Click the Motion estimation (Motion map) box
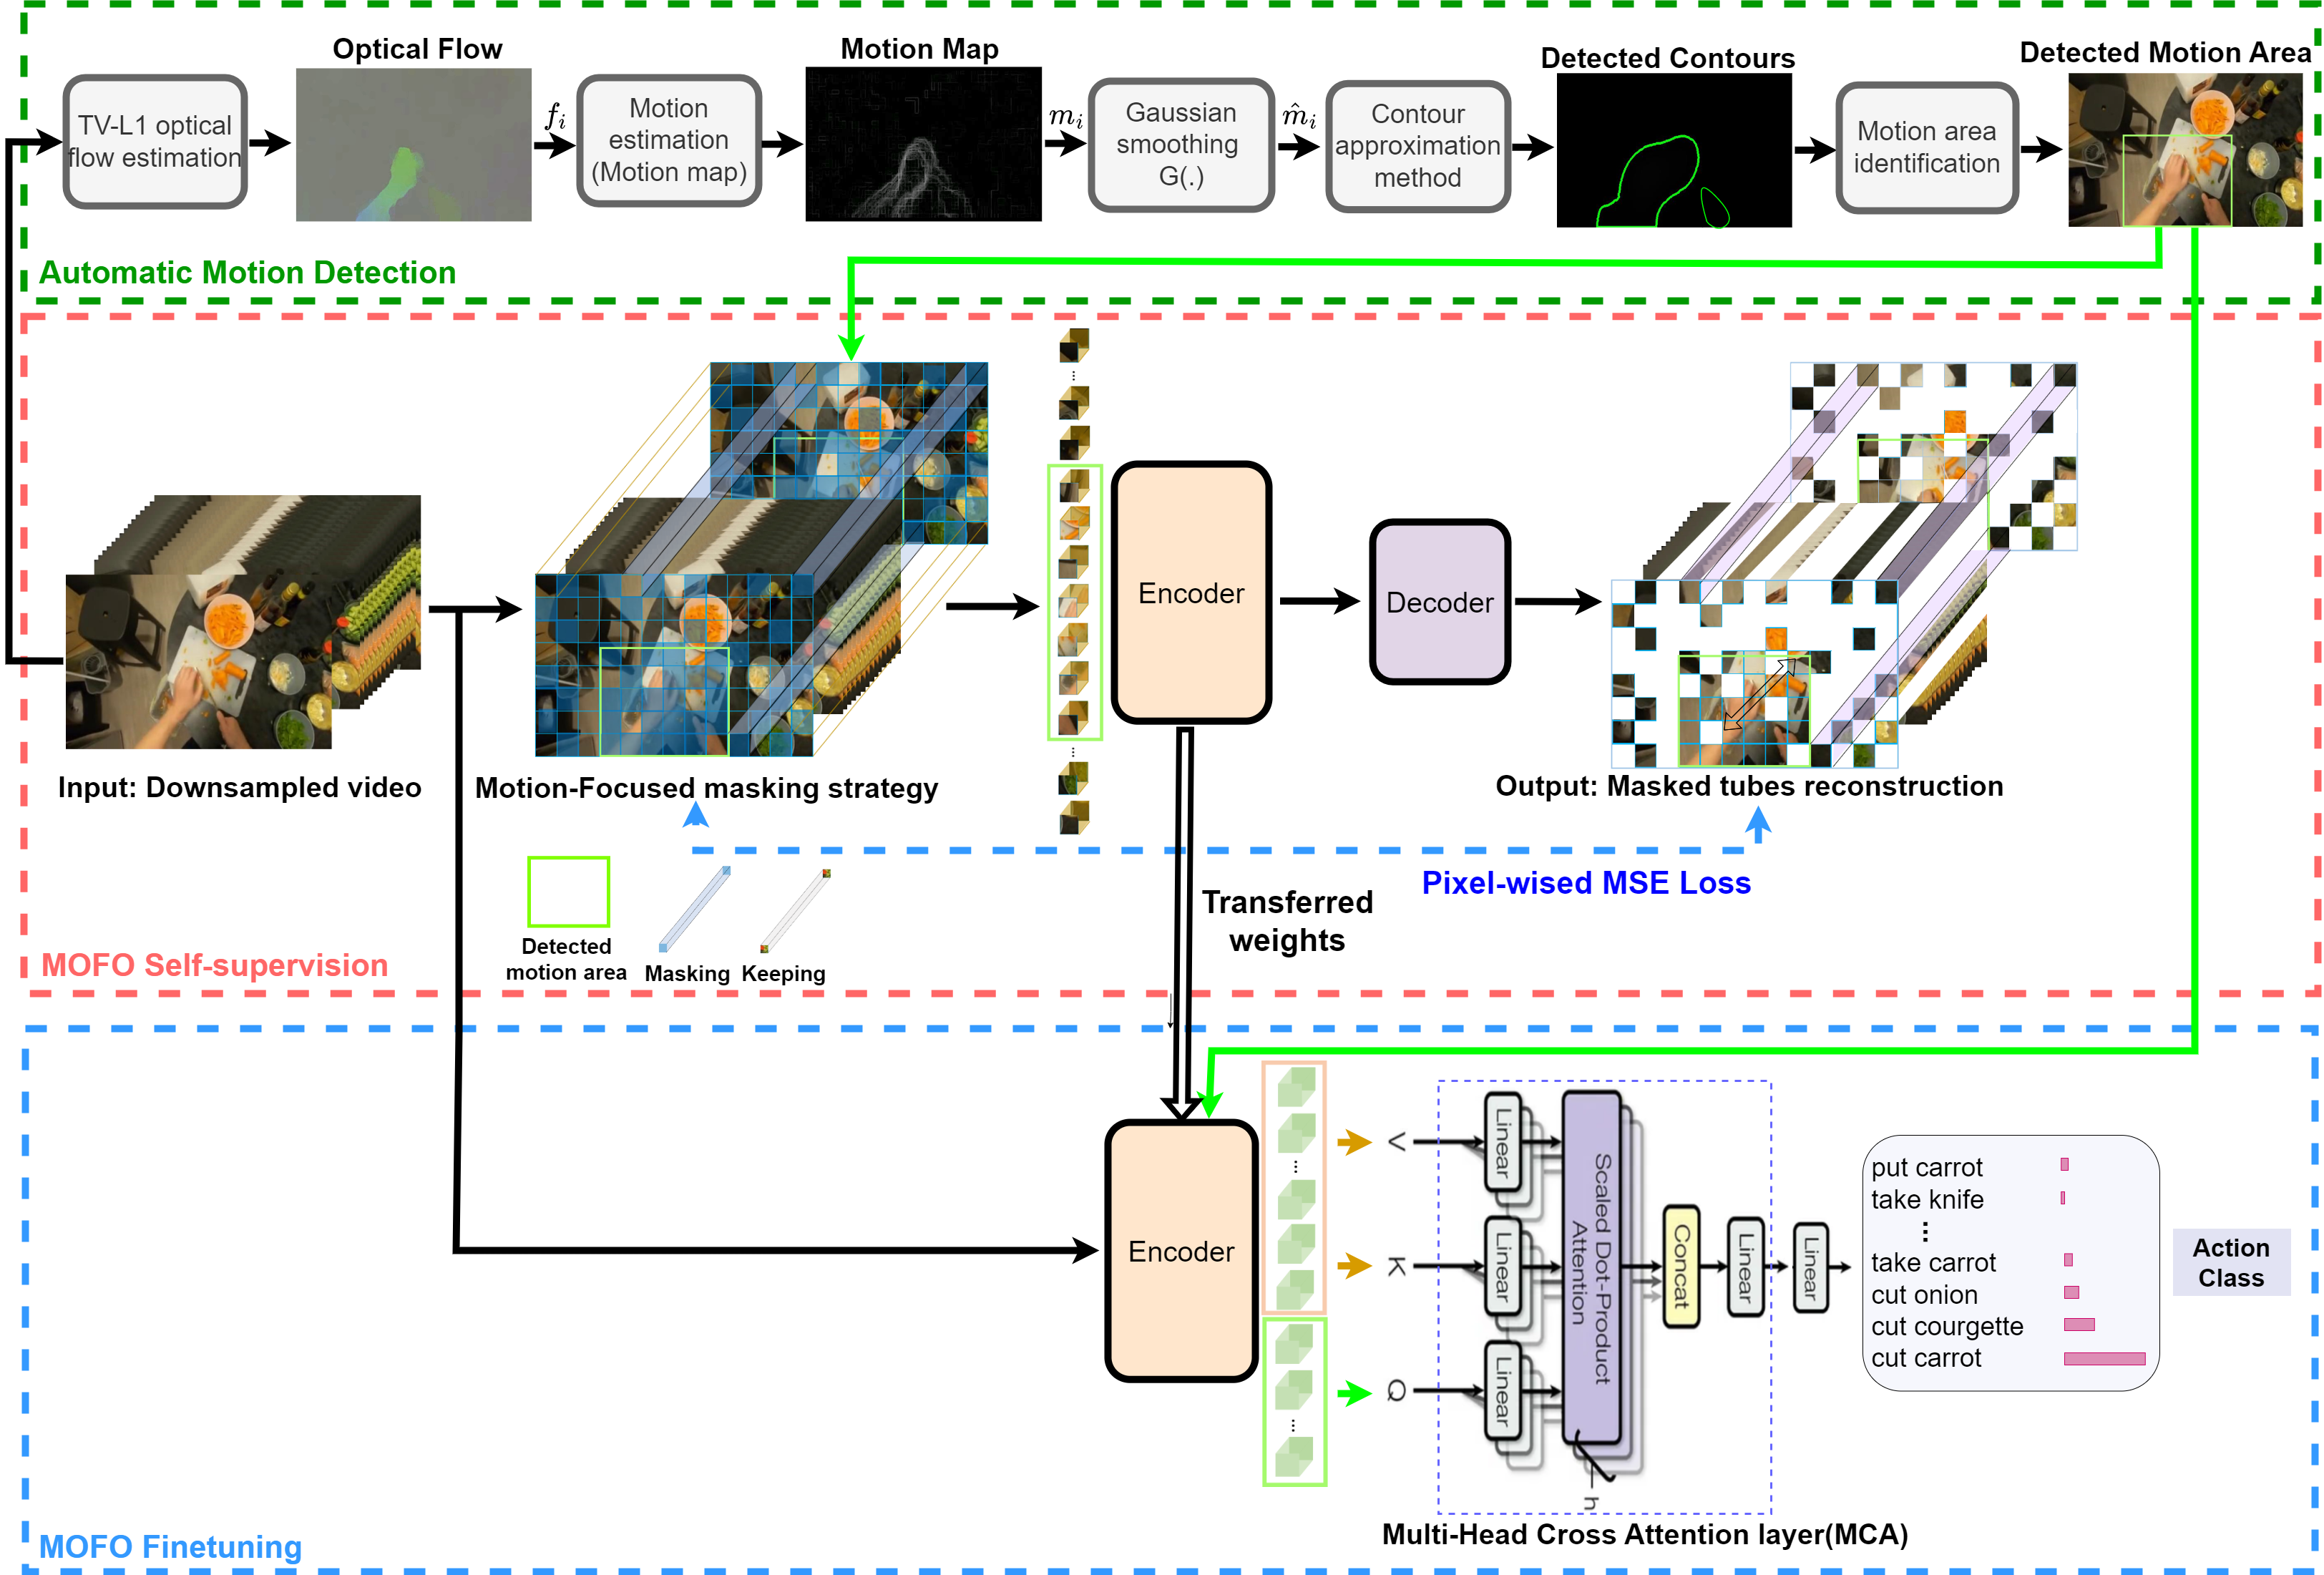 coord(669,141)
